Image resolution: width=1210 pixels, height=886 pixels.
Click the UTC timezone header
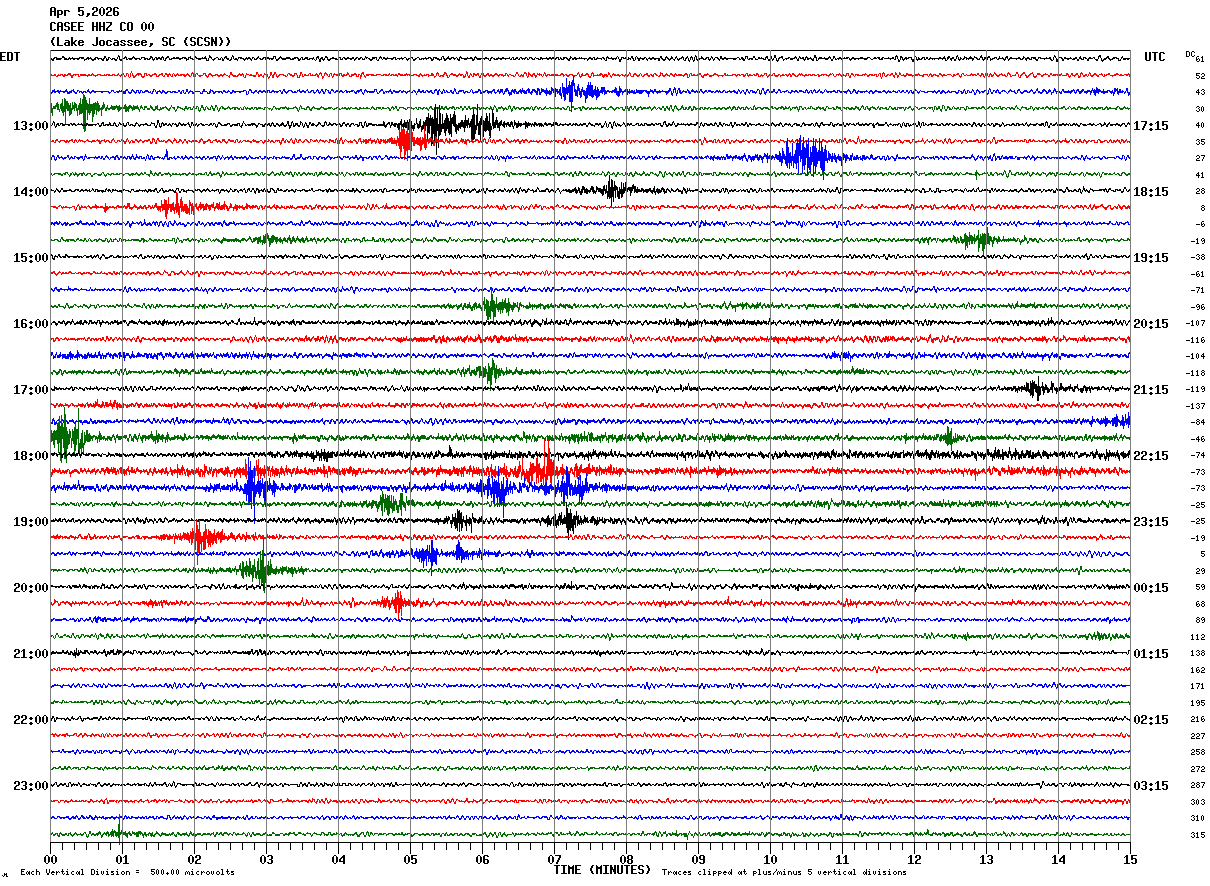[x=1155, y=57]
